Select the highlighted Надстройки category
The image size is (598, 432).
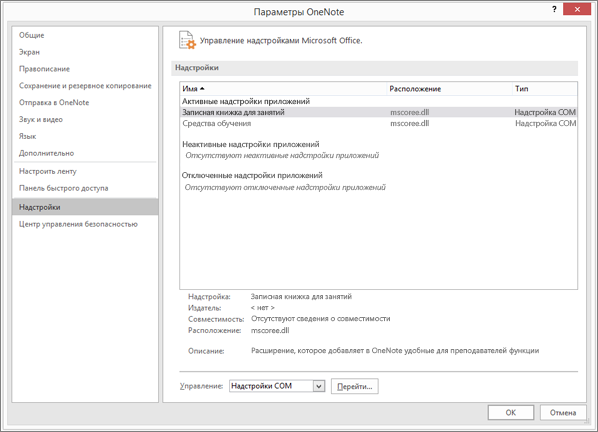[x=85, y=207]
